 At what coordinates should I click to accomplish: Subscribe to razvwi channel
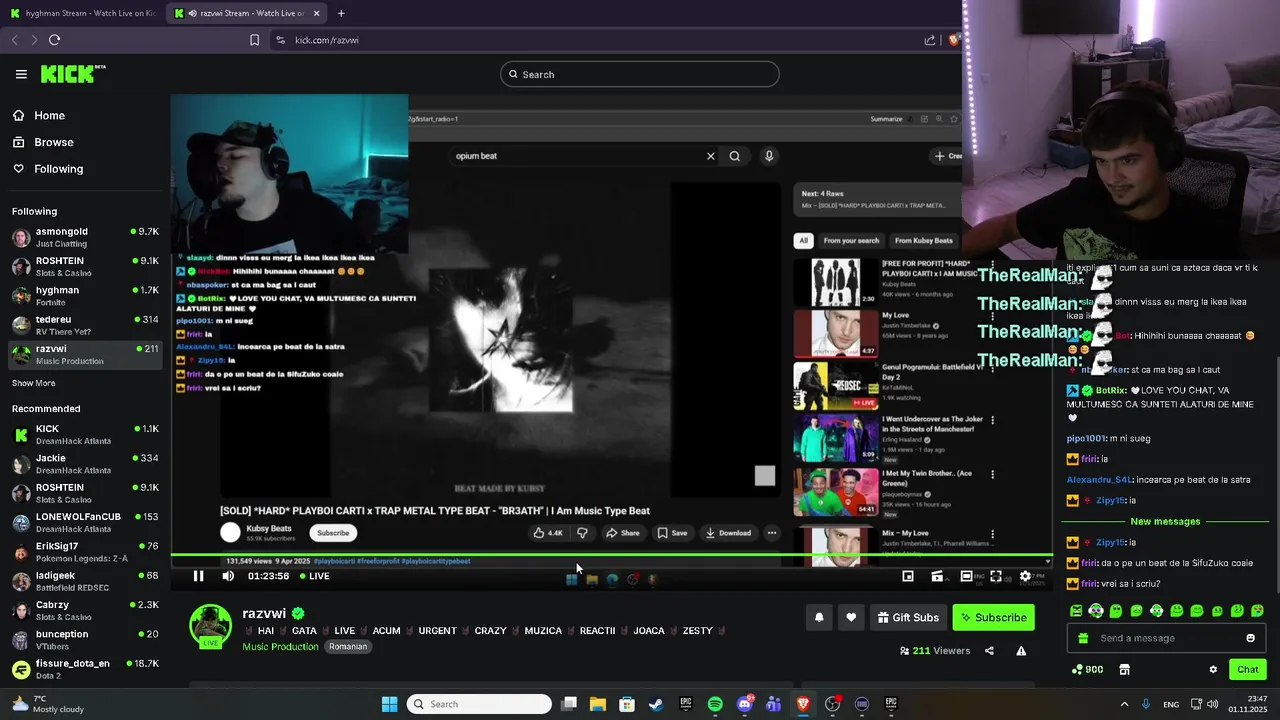click(993, 618)
